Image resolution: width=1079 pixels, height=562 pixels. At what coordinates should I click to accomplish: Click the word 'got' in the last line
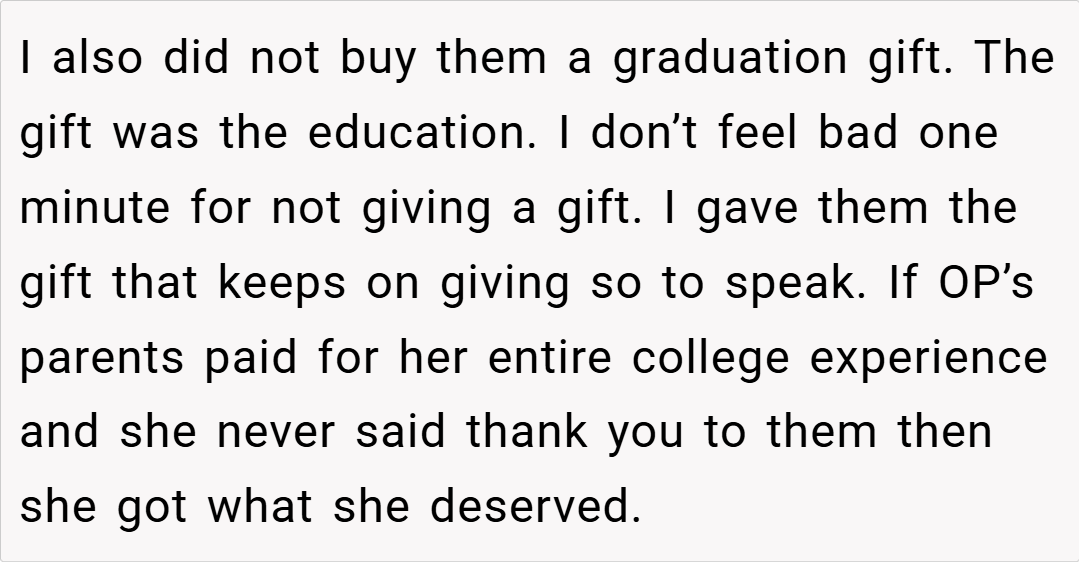pos(153,509)
